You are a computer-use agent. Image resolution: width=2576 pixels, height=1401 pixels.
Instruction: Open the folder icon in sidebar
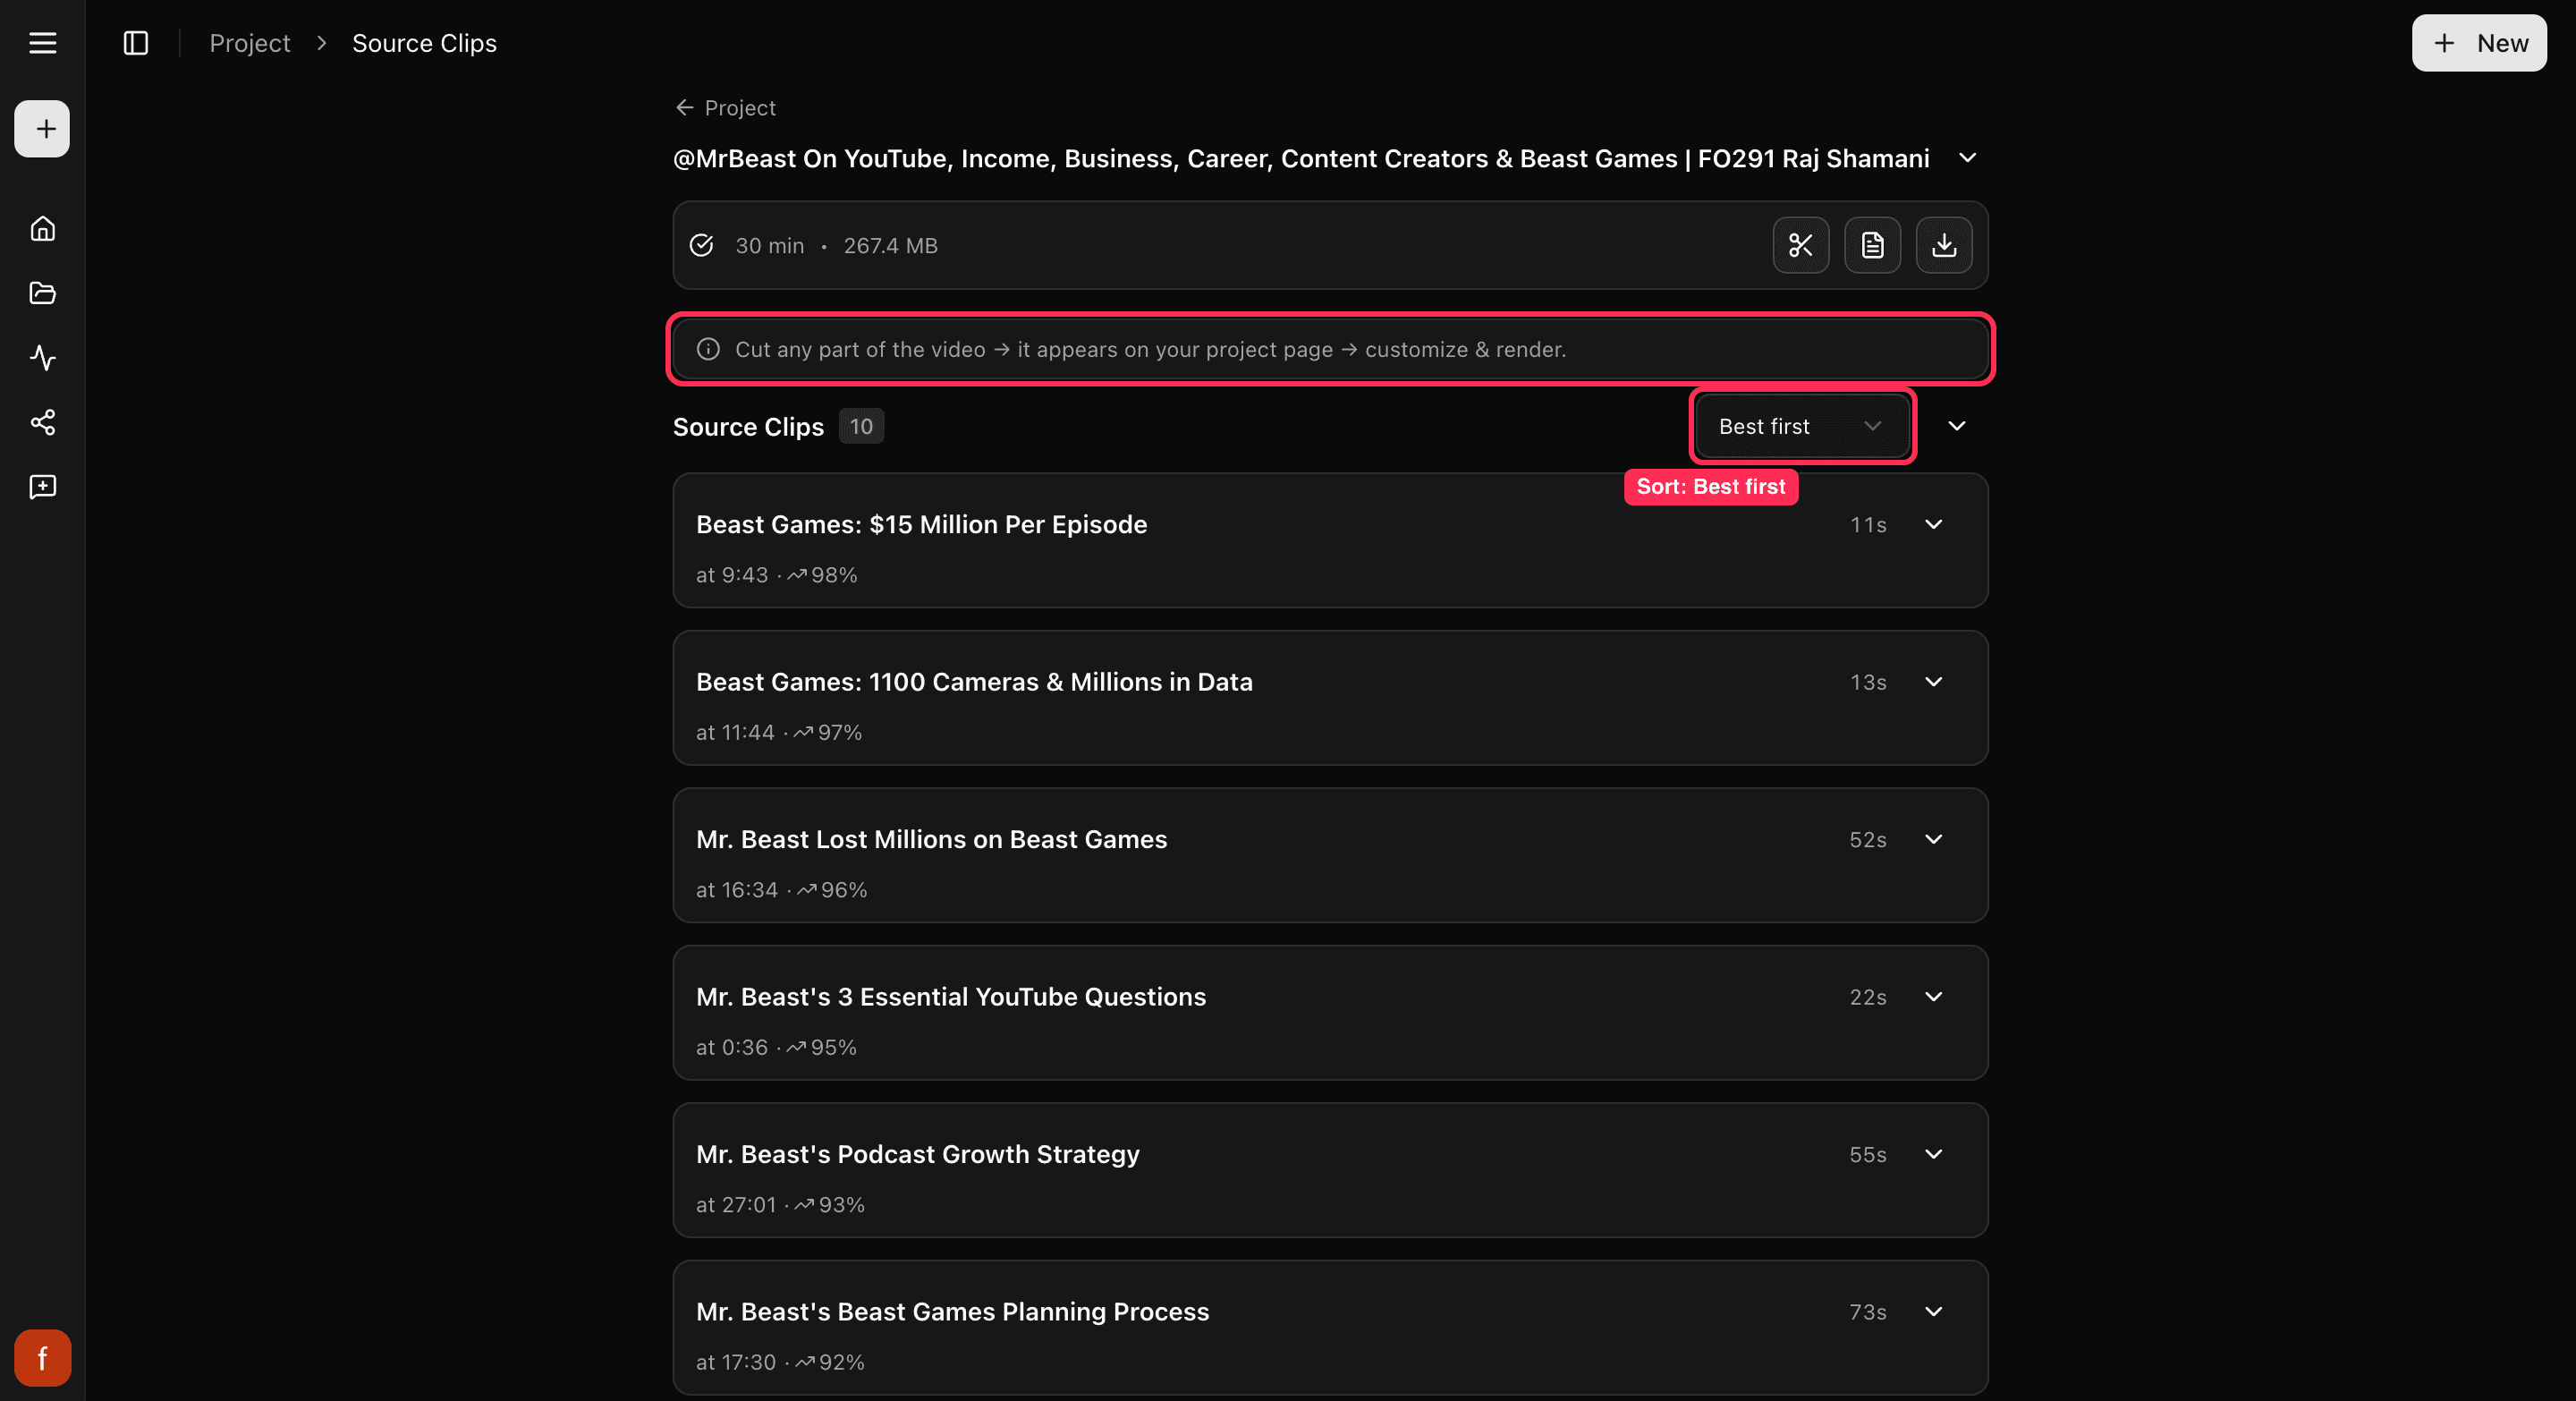pyautogui.click(x=42, y=293)
